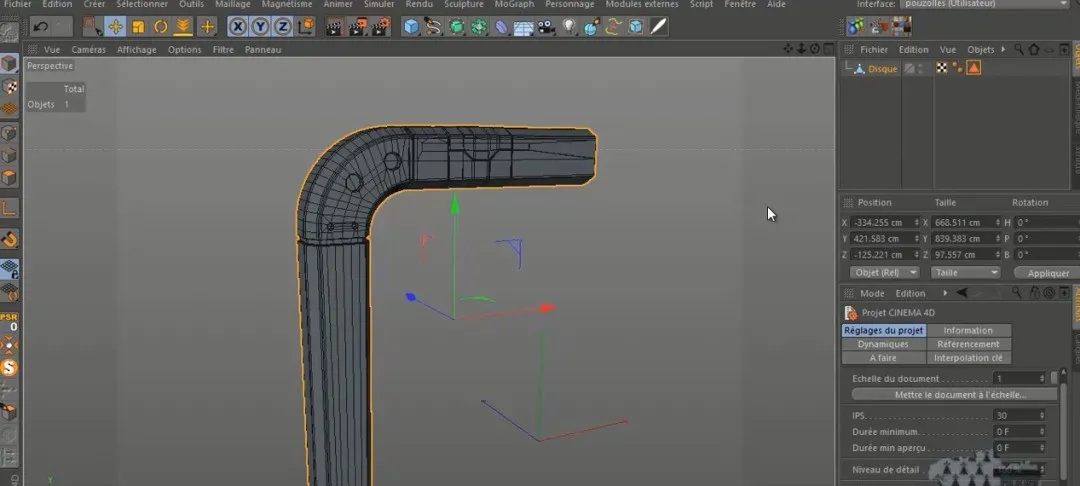Open the MoGraph menu
The width and height of the screenshot is (1080, 486).
(x=514, y=4)
